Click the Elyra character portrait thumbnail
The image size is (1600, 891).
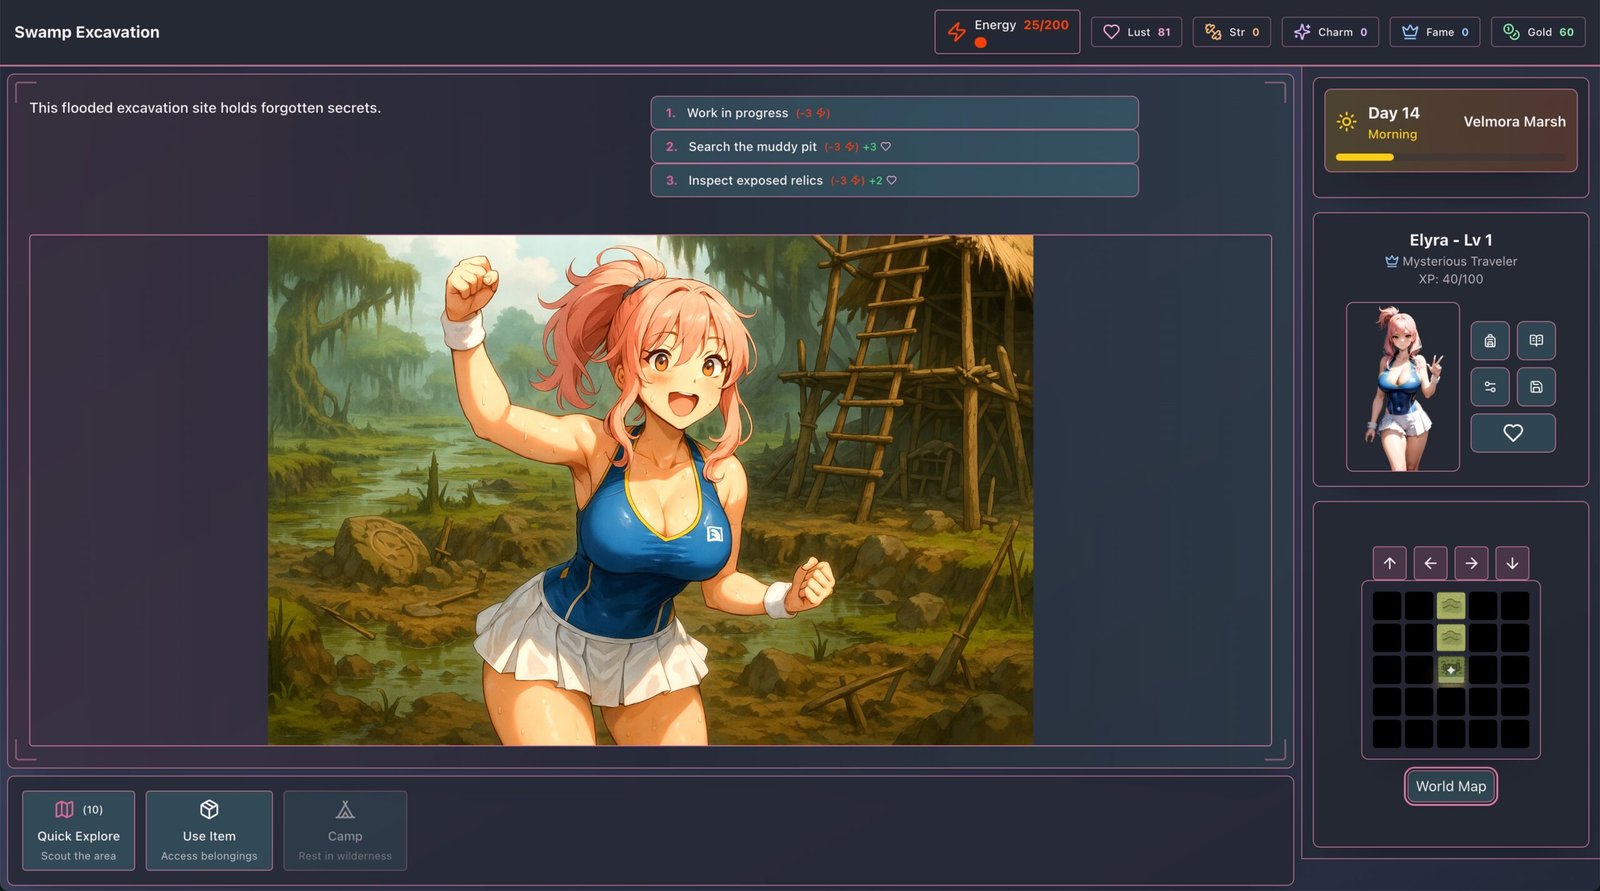[x=1402, y=387]
